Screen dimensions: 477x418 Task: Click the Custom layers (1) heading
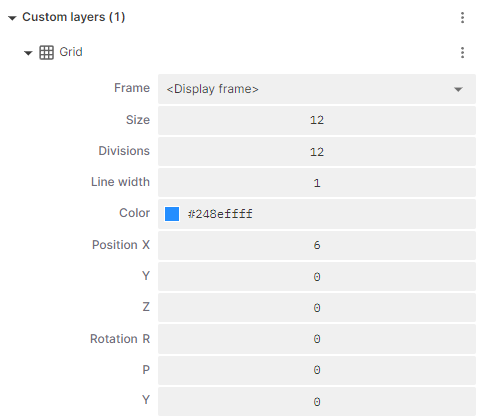click(74, 17)
